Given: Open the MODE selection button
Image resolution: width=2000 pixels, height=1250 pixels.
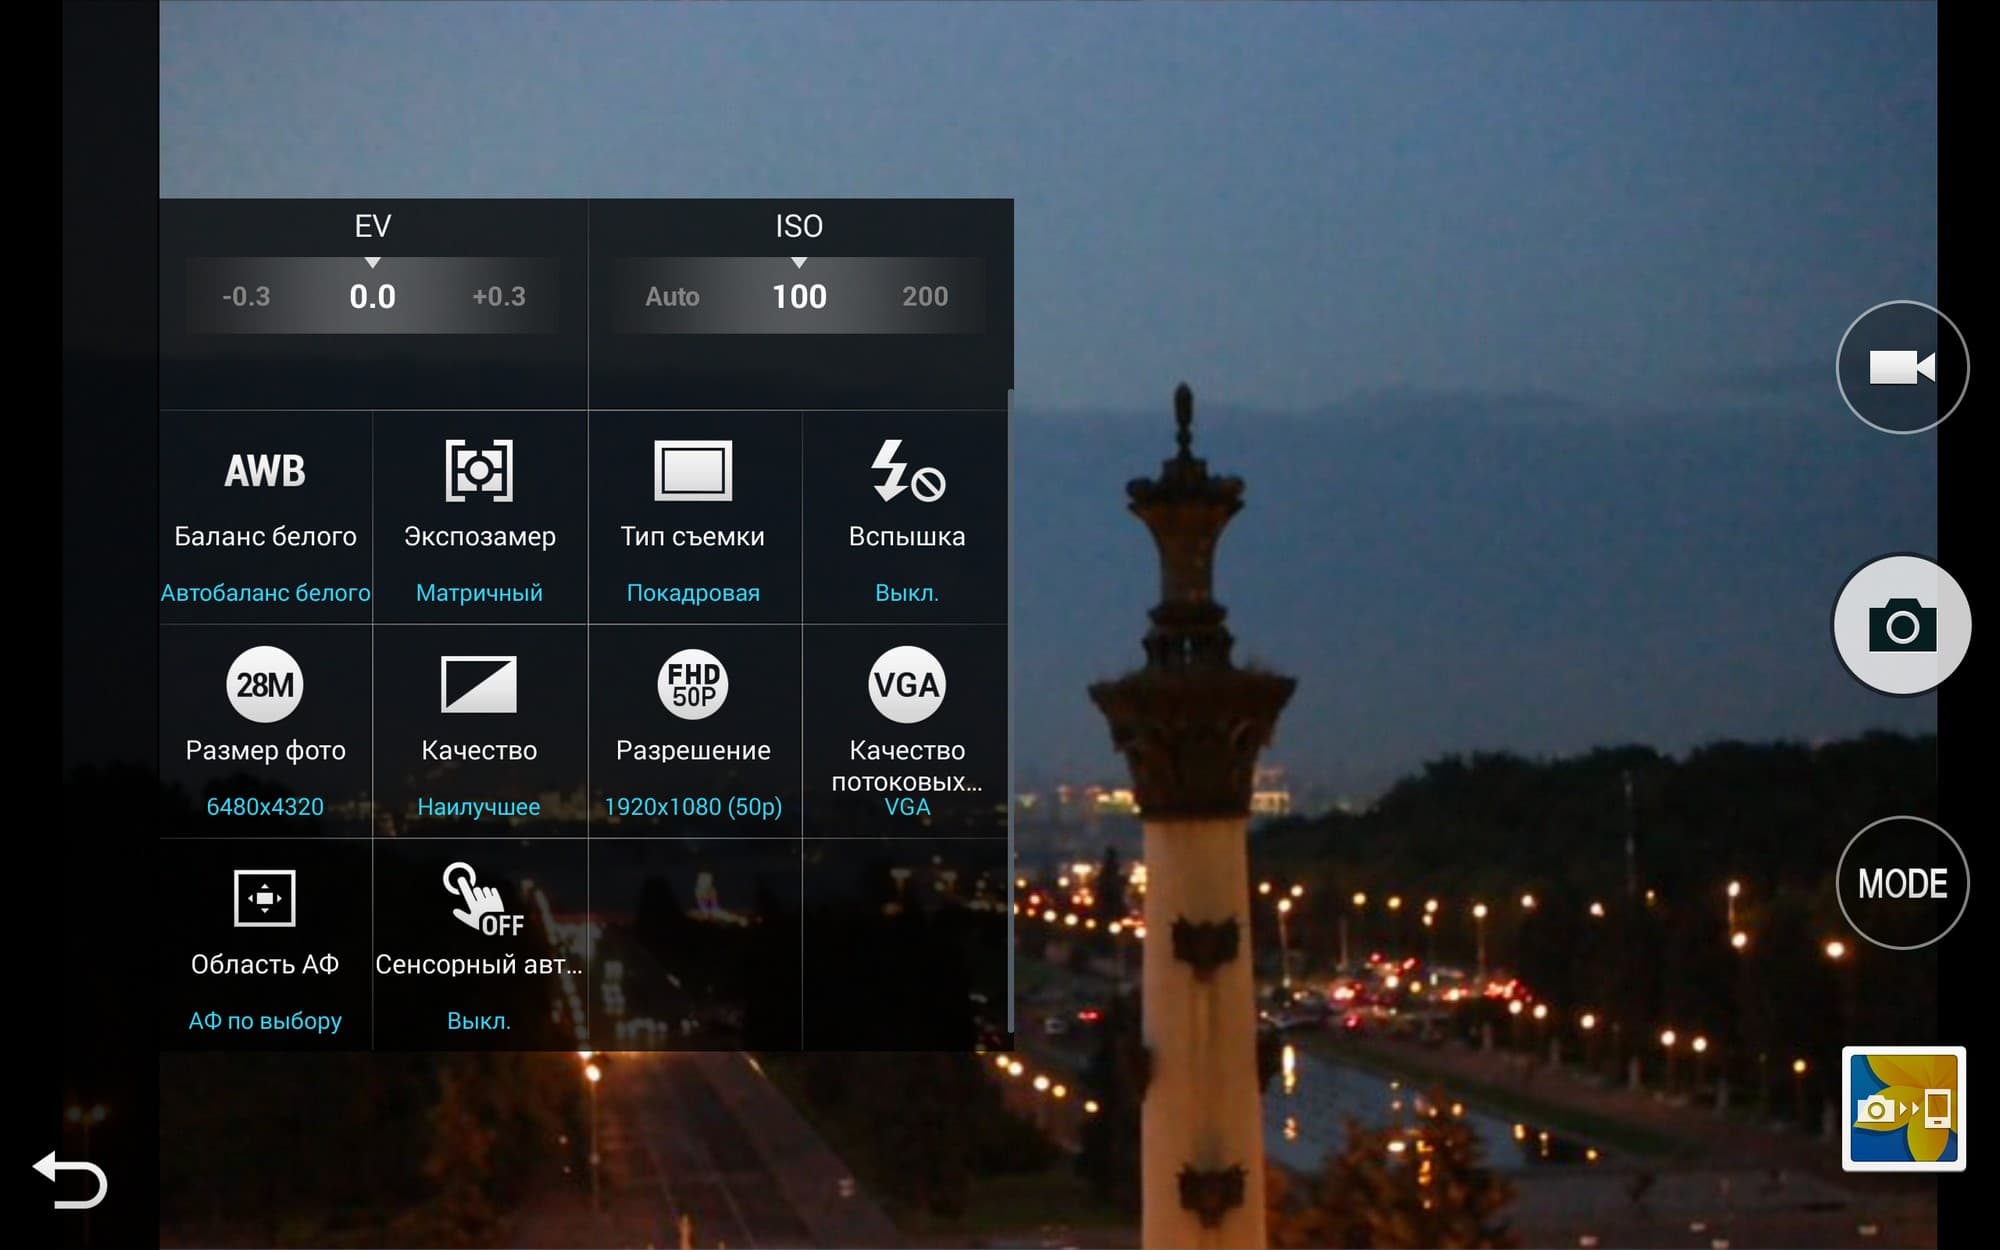Looking at the screenshot, I should click(x=1902, y=883).
